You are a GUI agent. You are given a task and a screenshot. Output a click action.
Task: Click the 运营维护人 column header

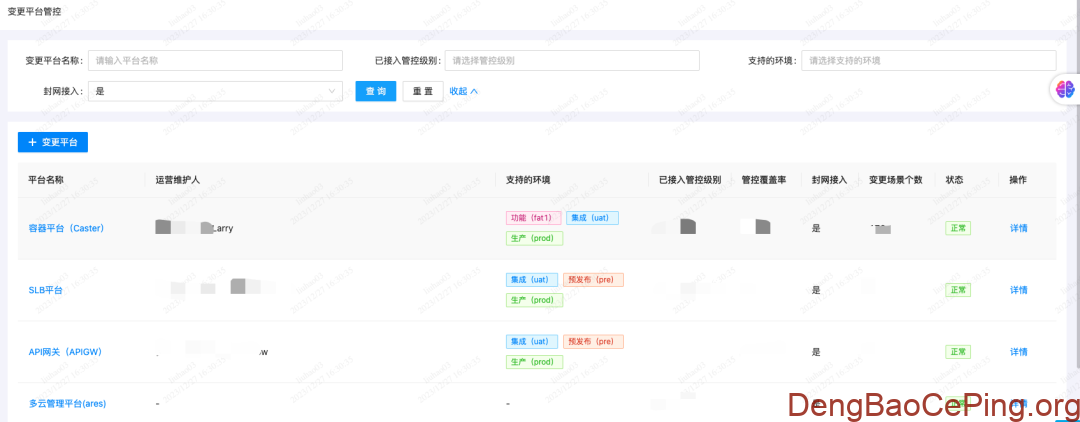click(x=178, y=180)
